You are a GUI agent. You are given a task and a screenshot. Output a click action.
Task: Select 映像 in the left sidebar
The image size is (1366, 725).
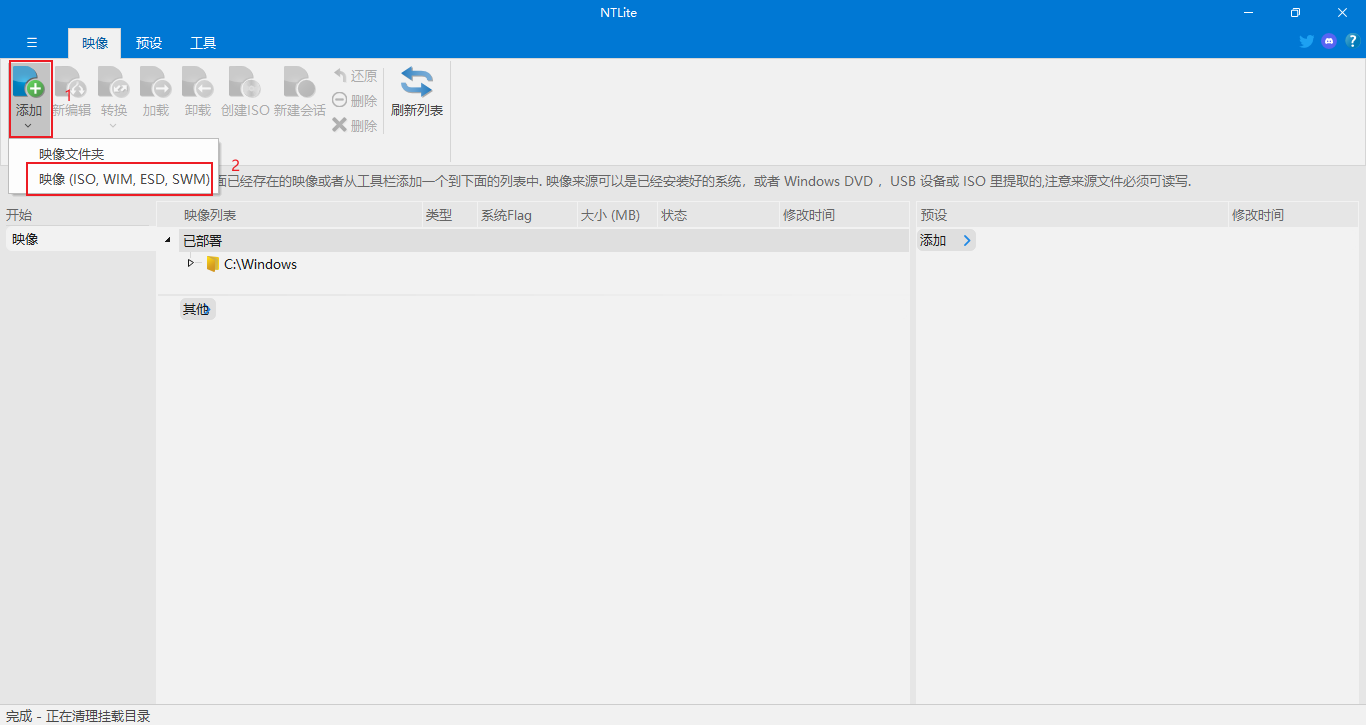[80, 240]
